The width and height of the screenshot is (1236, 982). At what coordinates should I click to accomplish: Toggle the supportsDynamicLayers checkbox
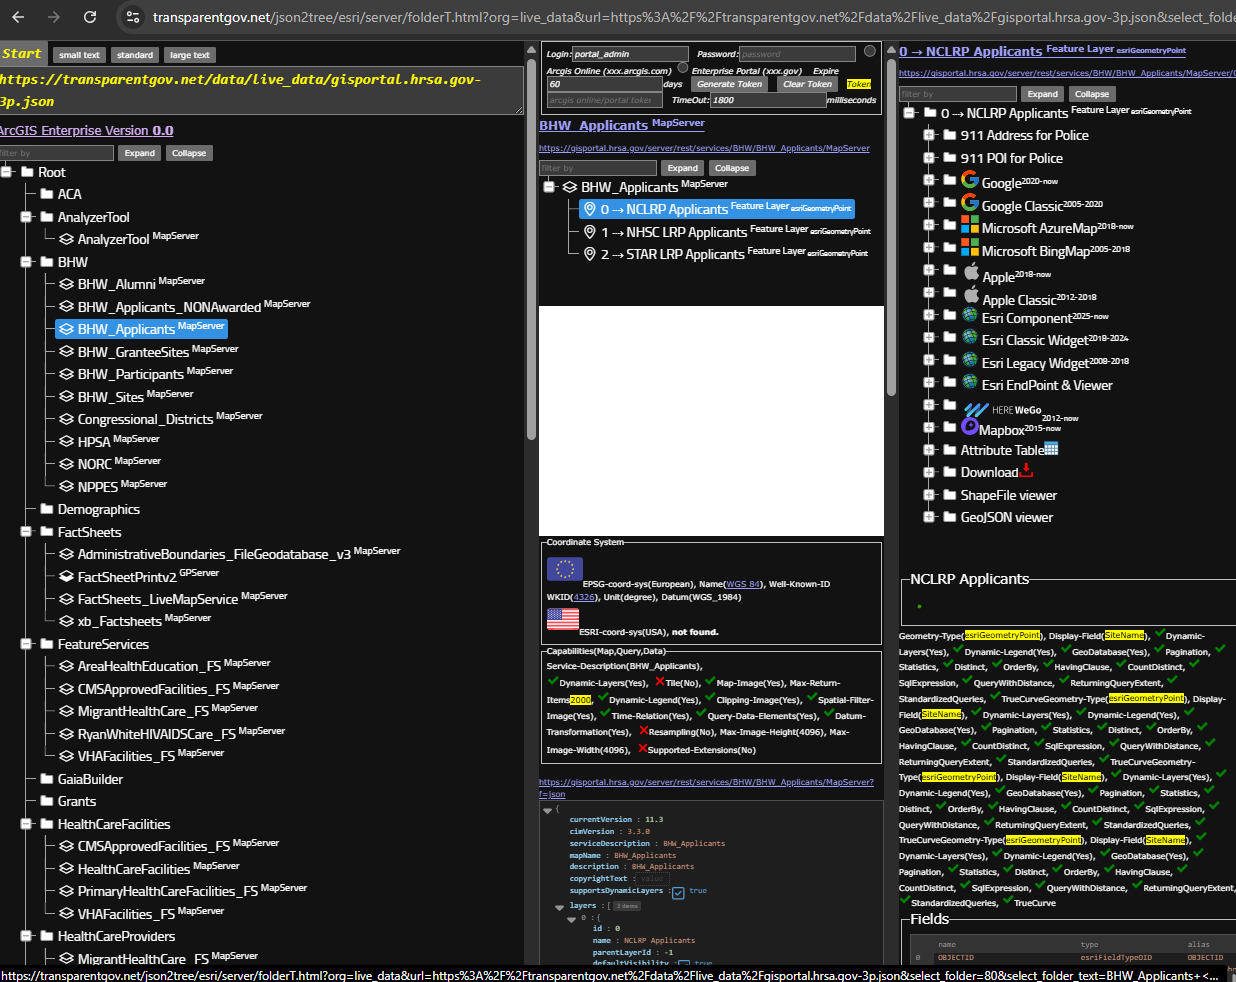(678, 892)
